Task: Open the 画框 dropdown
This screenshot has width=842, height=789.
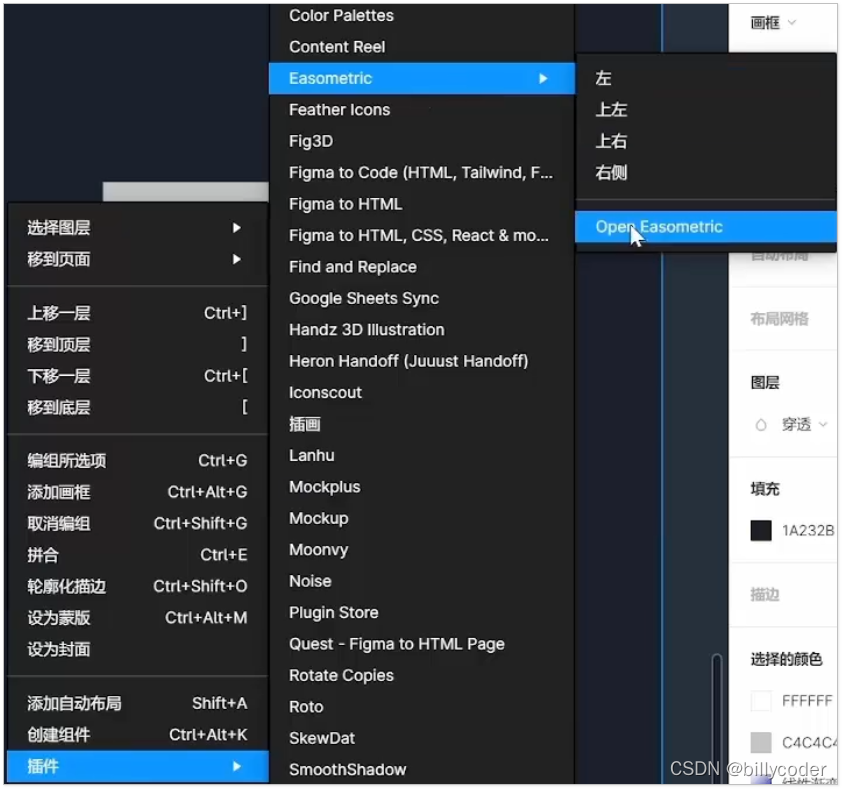Action: 773,23
